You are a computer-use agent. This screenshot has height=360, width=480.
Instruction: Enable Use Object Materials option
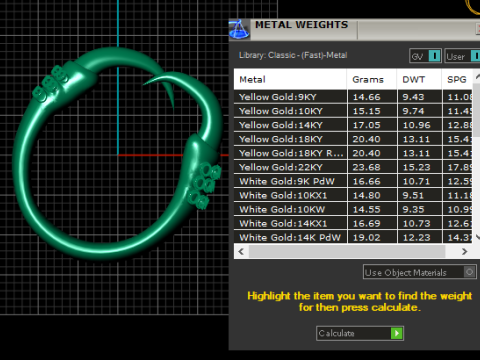point(419,272)
